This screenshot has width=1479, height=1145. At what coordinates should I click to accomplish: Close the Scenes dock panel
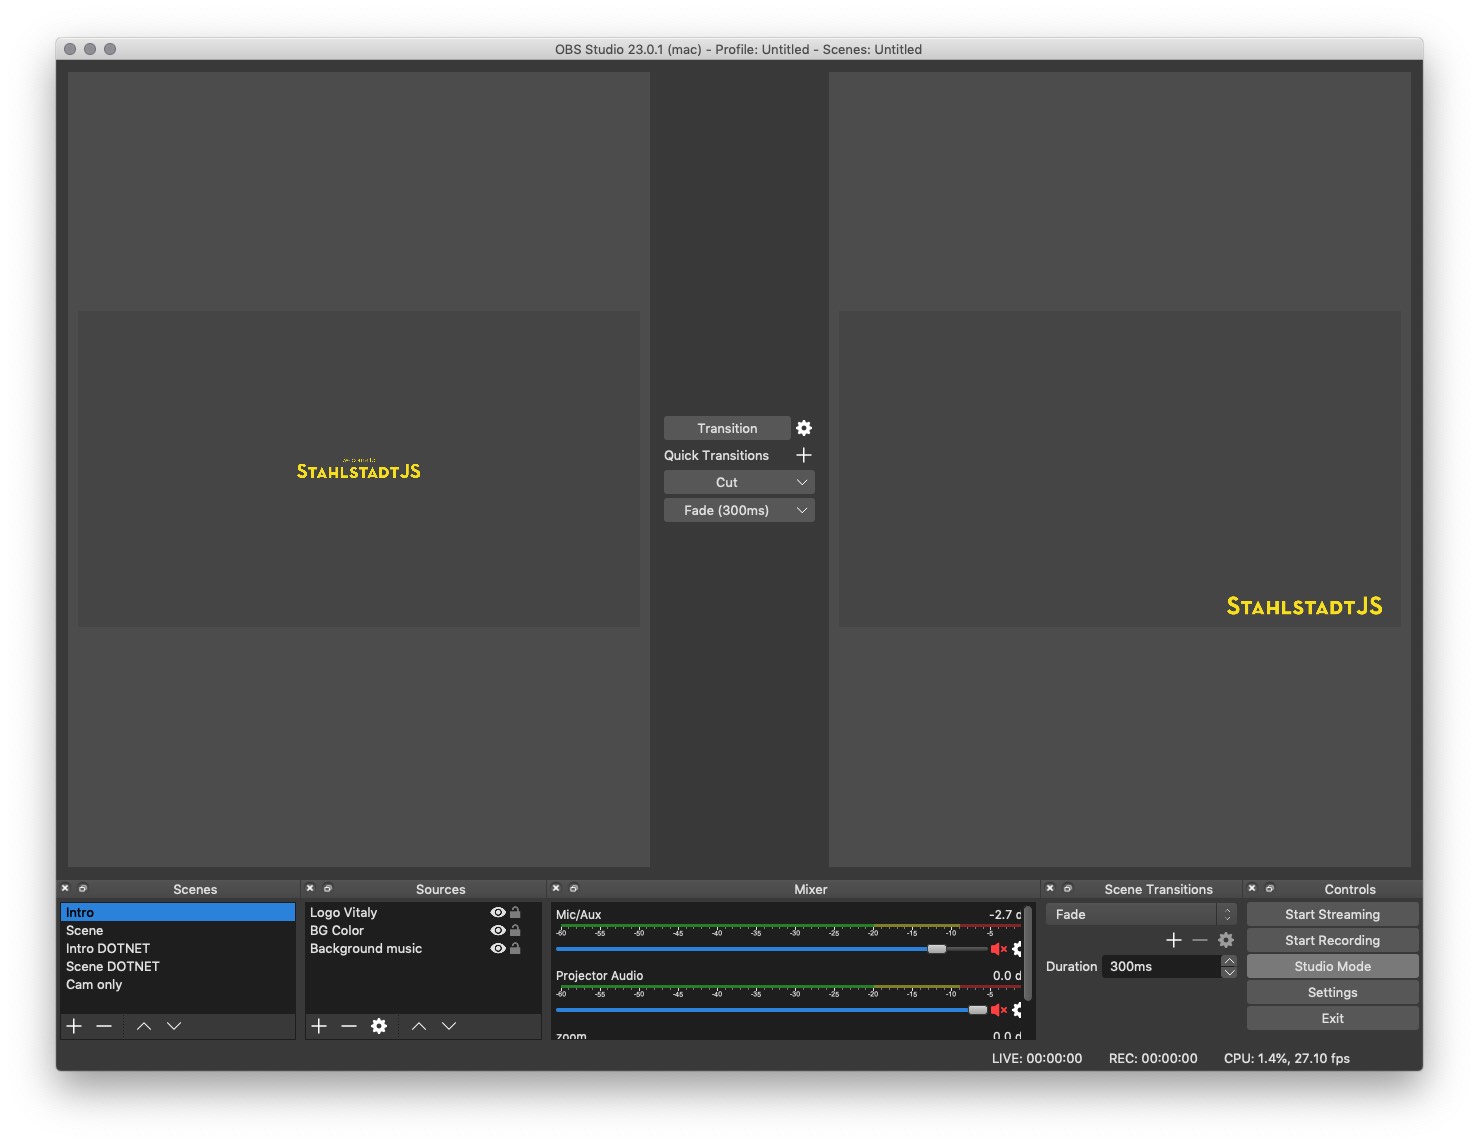tap(65, 888)
